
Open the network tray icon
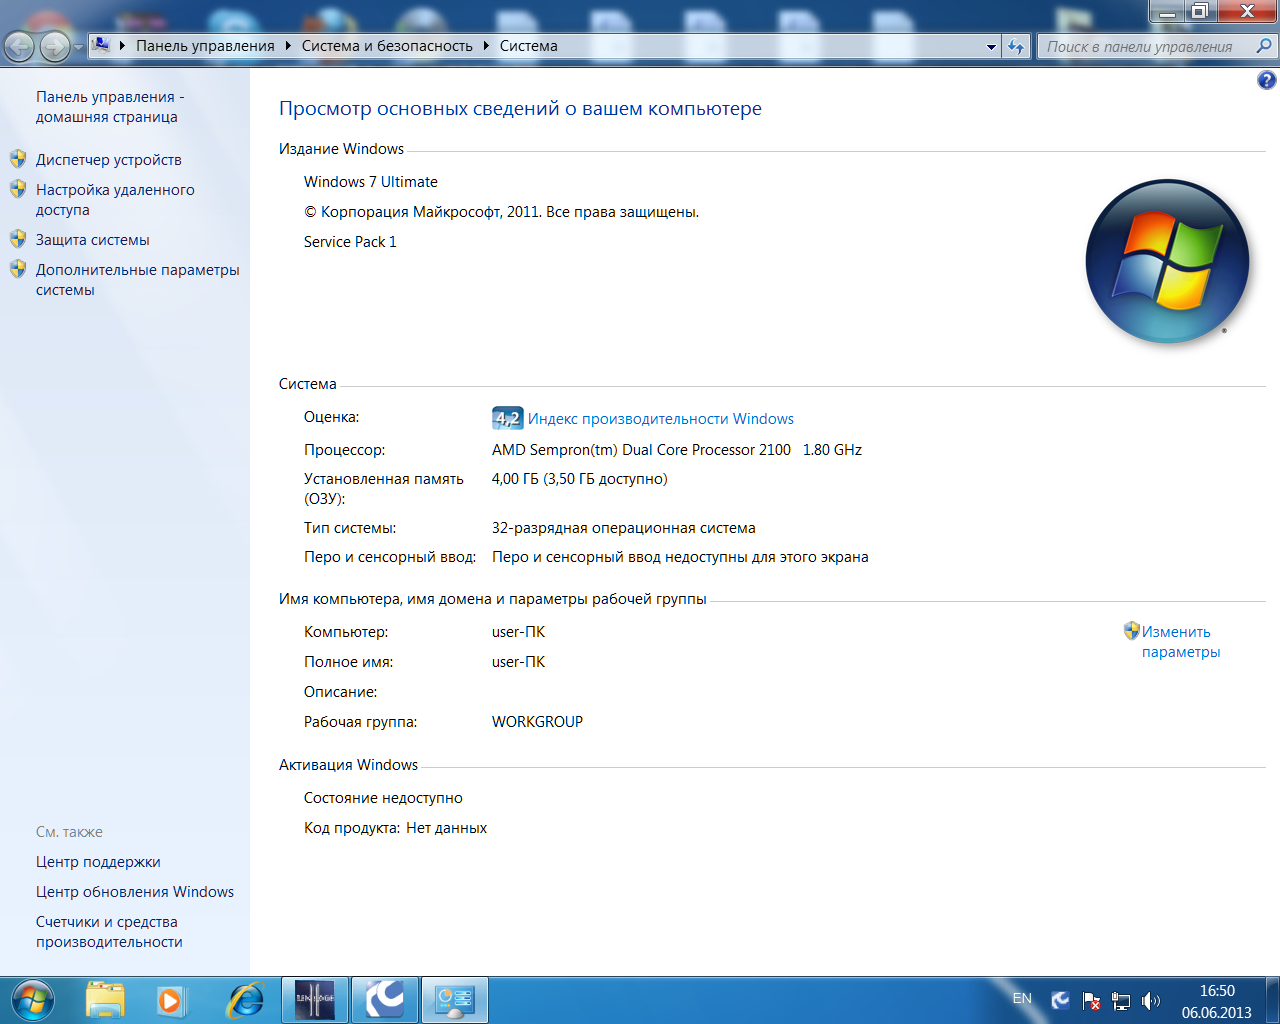(1121, 1000)
